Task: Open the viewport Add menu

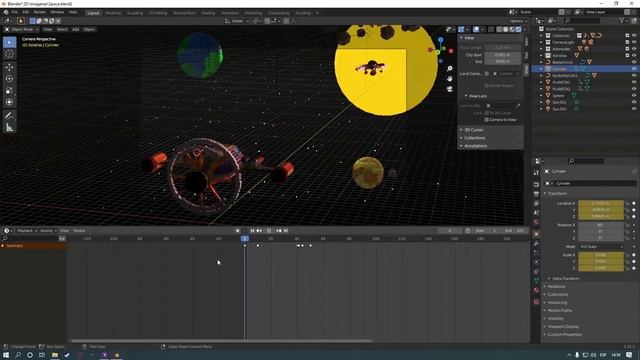Action: [76, 29]
